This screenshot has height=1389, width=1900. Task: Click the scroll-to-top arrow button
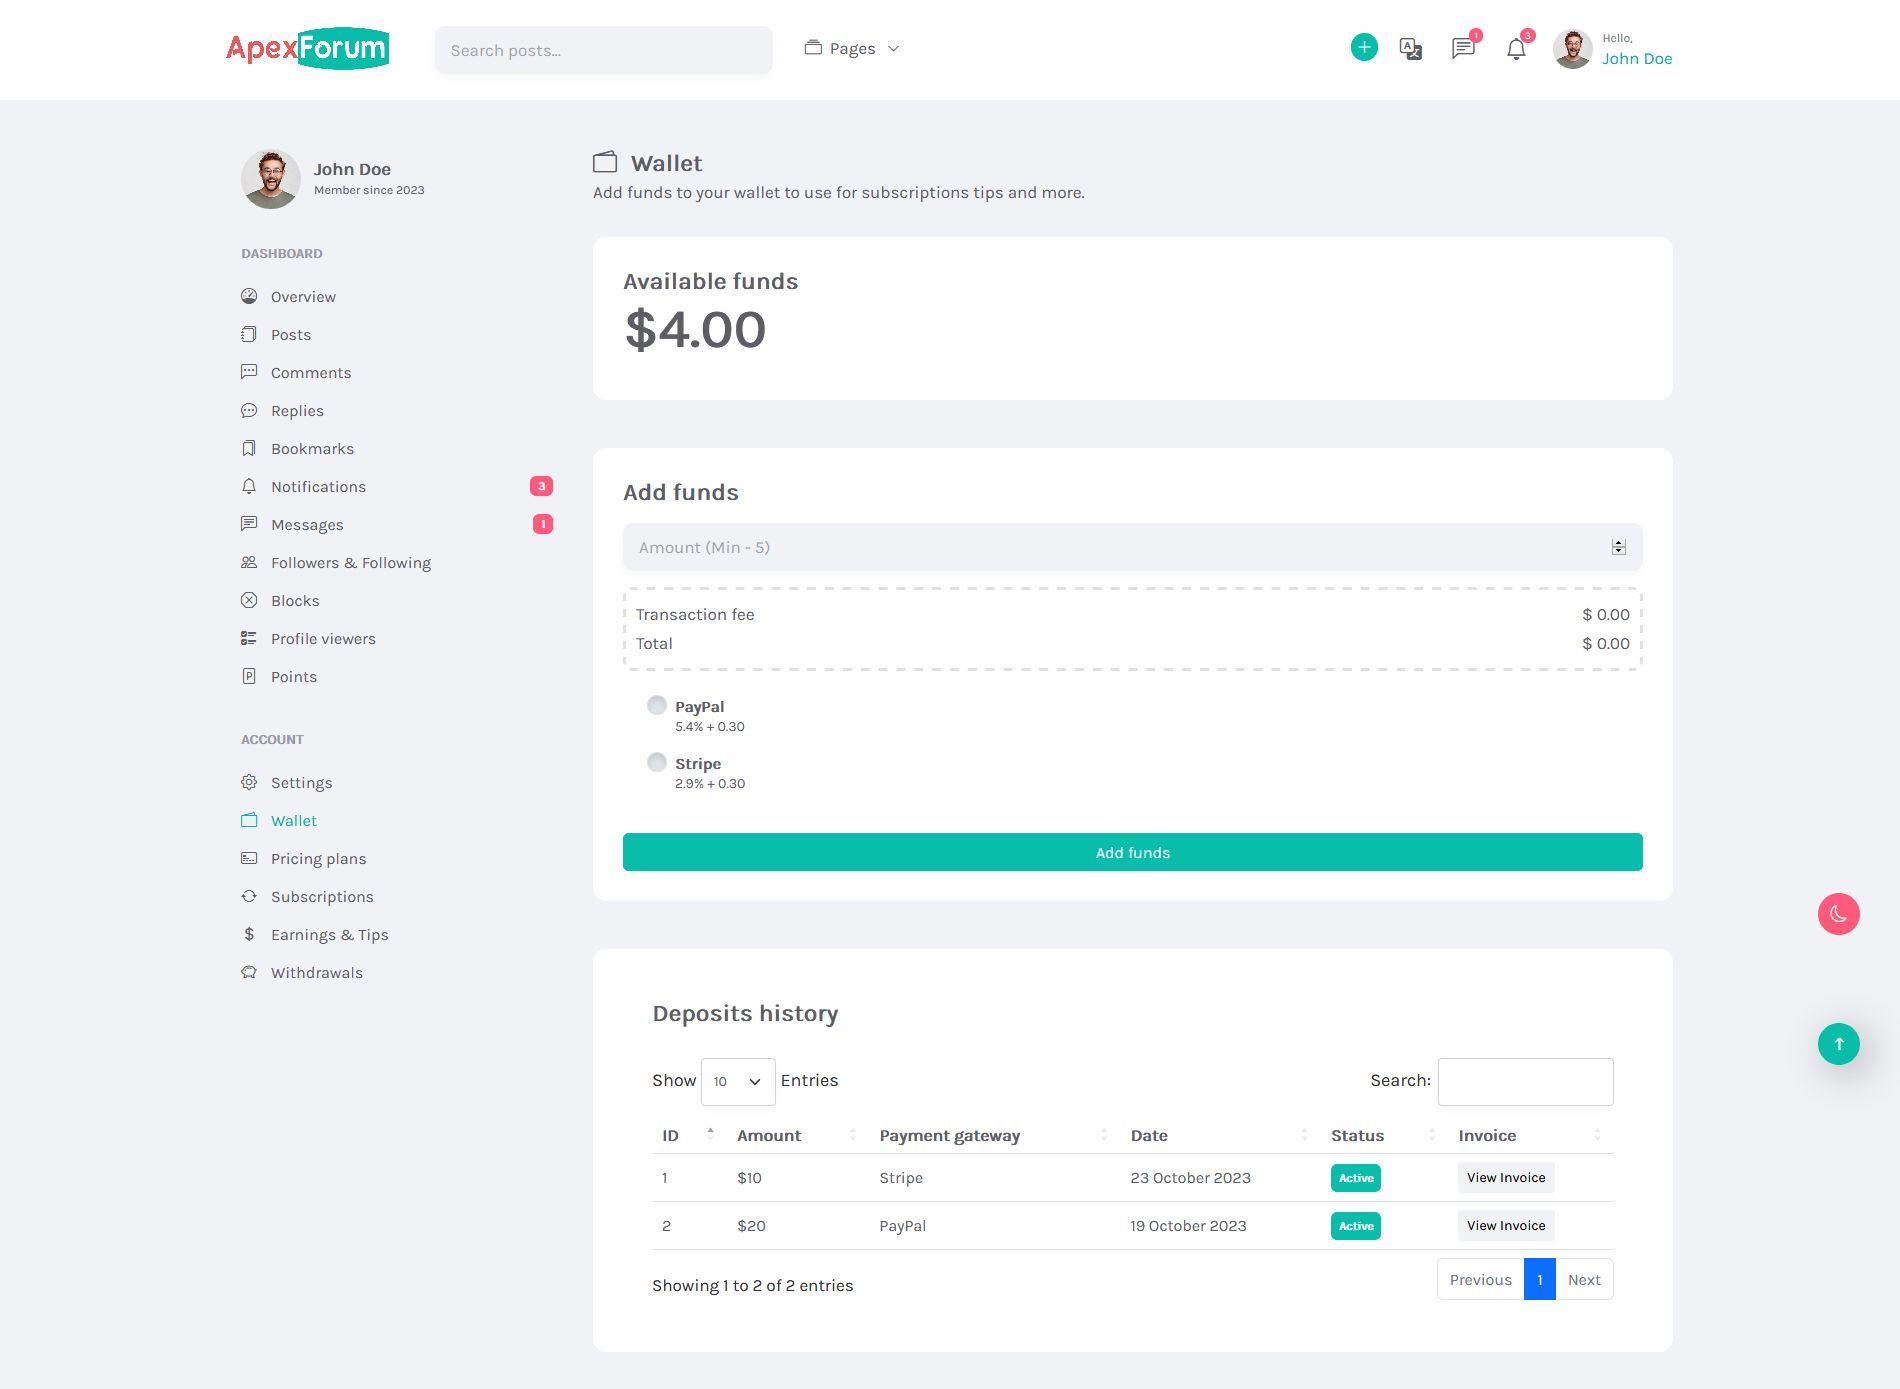1838,1043
